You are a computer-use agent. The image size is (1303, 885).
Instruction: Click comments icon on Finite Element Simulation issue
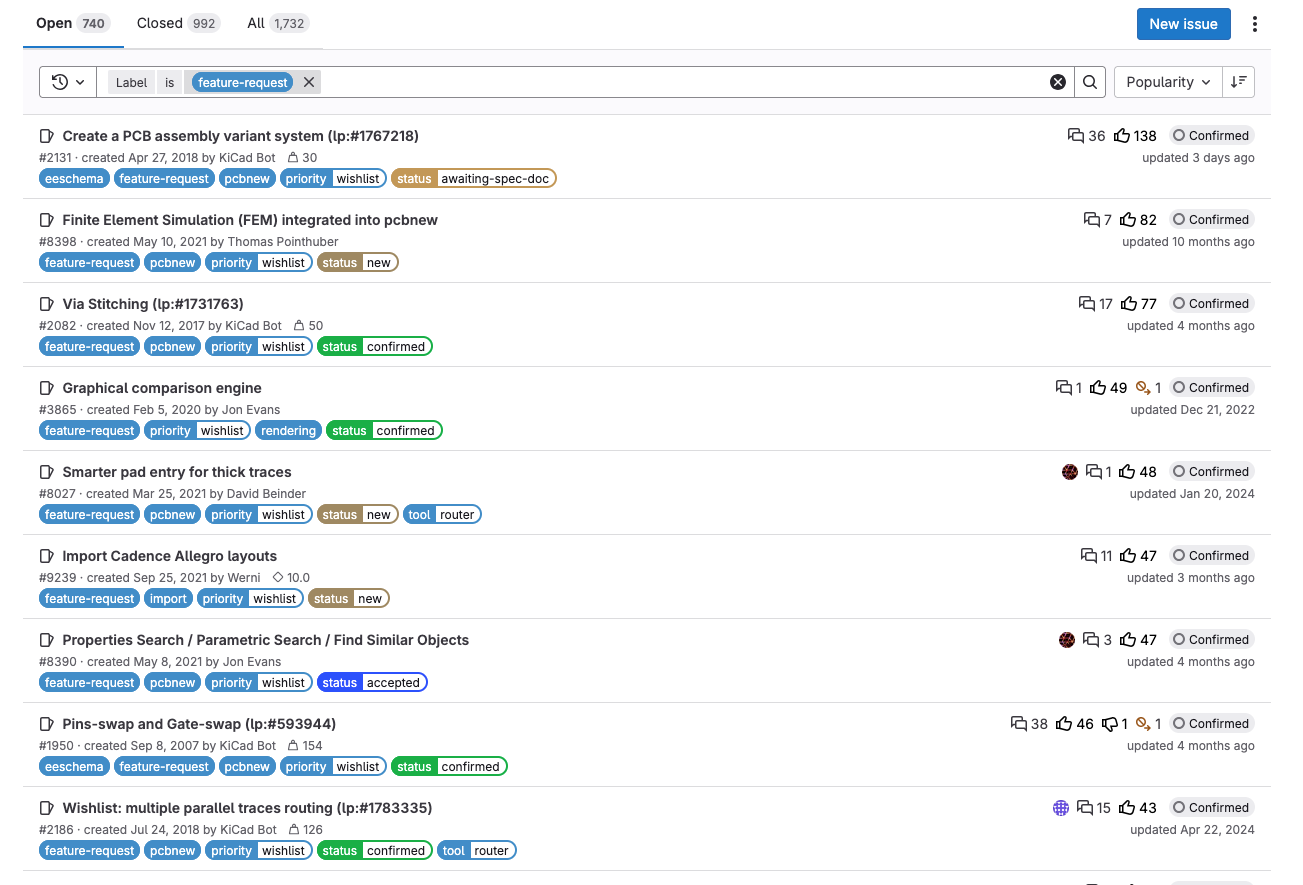(x=1092, y=220)
